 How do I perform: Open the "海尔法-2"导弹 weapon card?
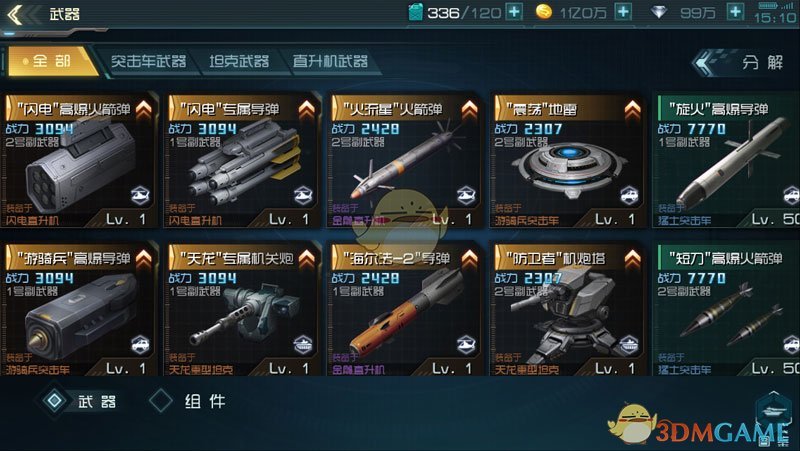click(x=405, y=309)
